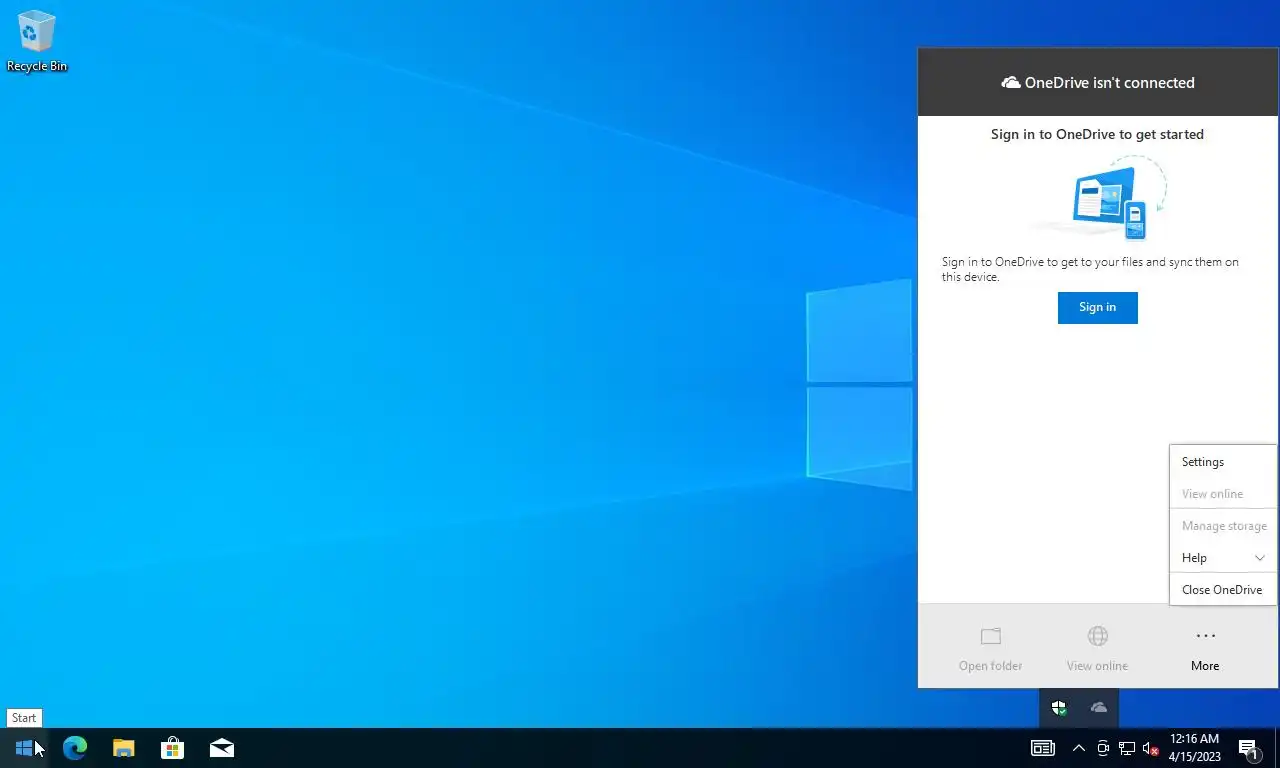Screen dimensions: 1280x768
Task: Click the Show desktop strip at taskbar end
Action: click(1277, 748)
